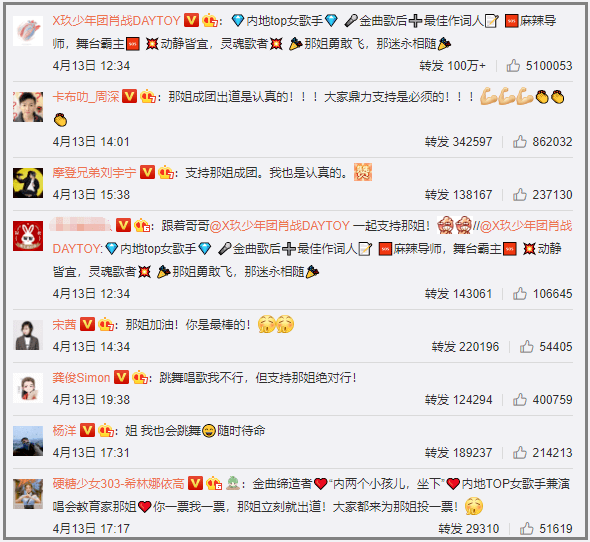
Task: Like 宋茜's comment thumbs-up icon
Action: click(x=526, y=346)
